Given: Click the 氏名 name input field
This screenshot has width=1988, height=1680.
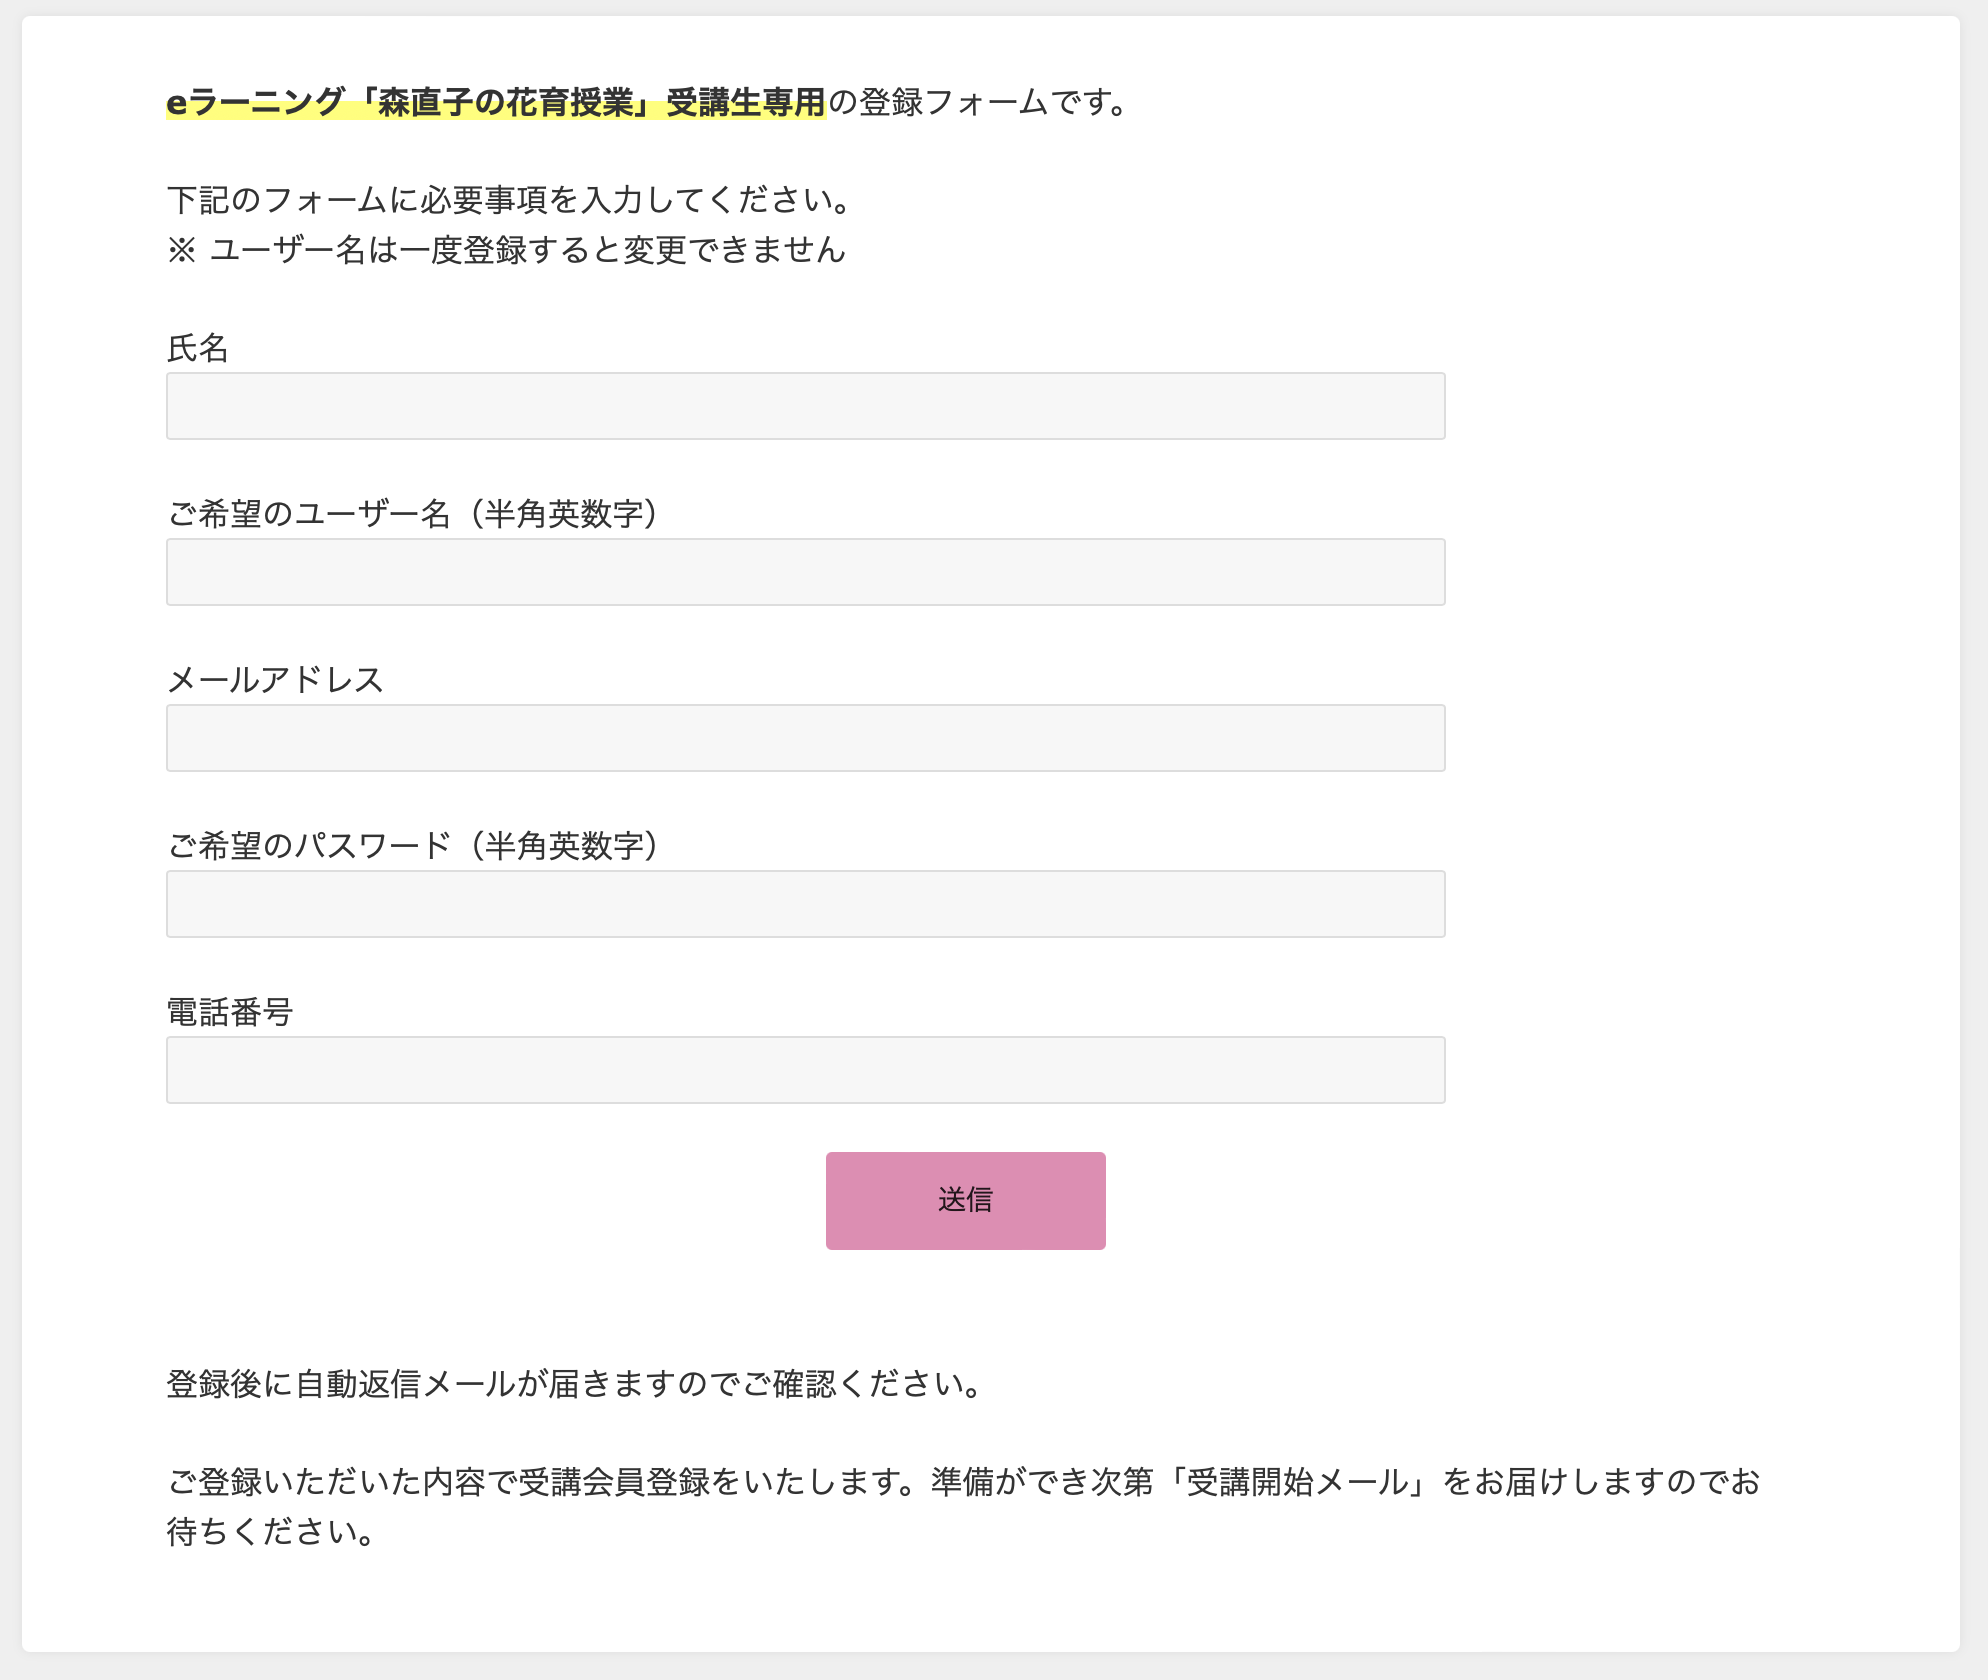Looking at the screenshot, I should coord(805,406).
